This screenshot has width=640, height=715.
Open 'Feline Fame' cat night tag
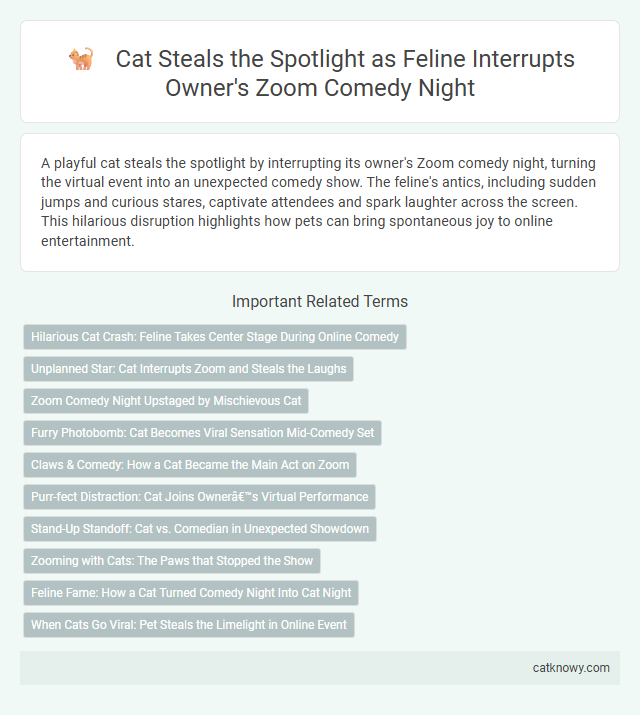click(x=191, y=592)
